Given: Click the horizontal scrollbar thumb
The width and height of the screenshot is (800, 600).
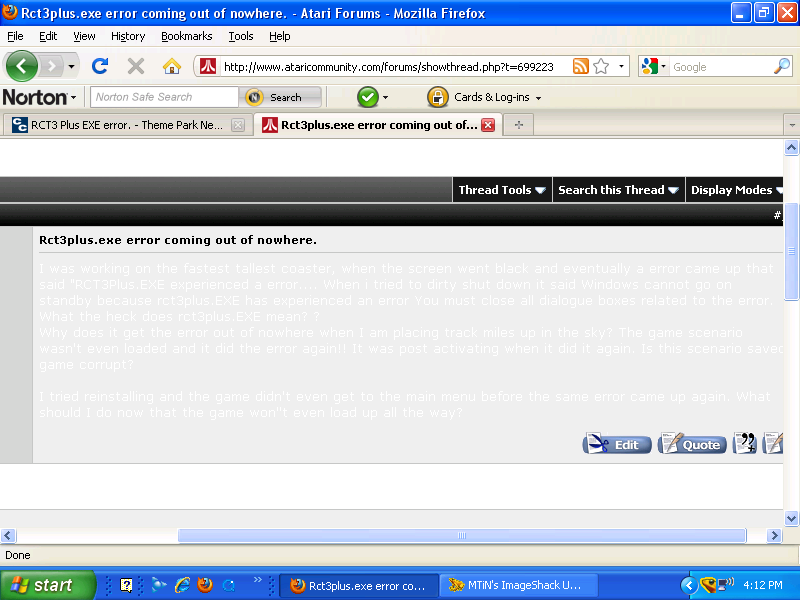Looking at the screenshot, I should coord(462,535).
